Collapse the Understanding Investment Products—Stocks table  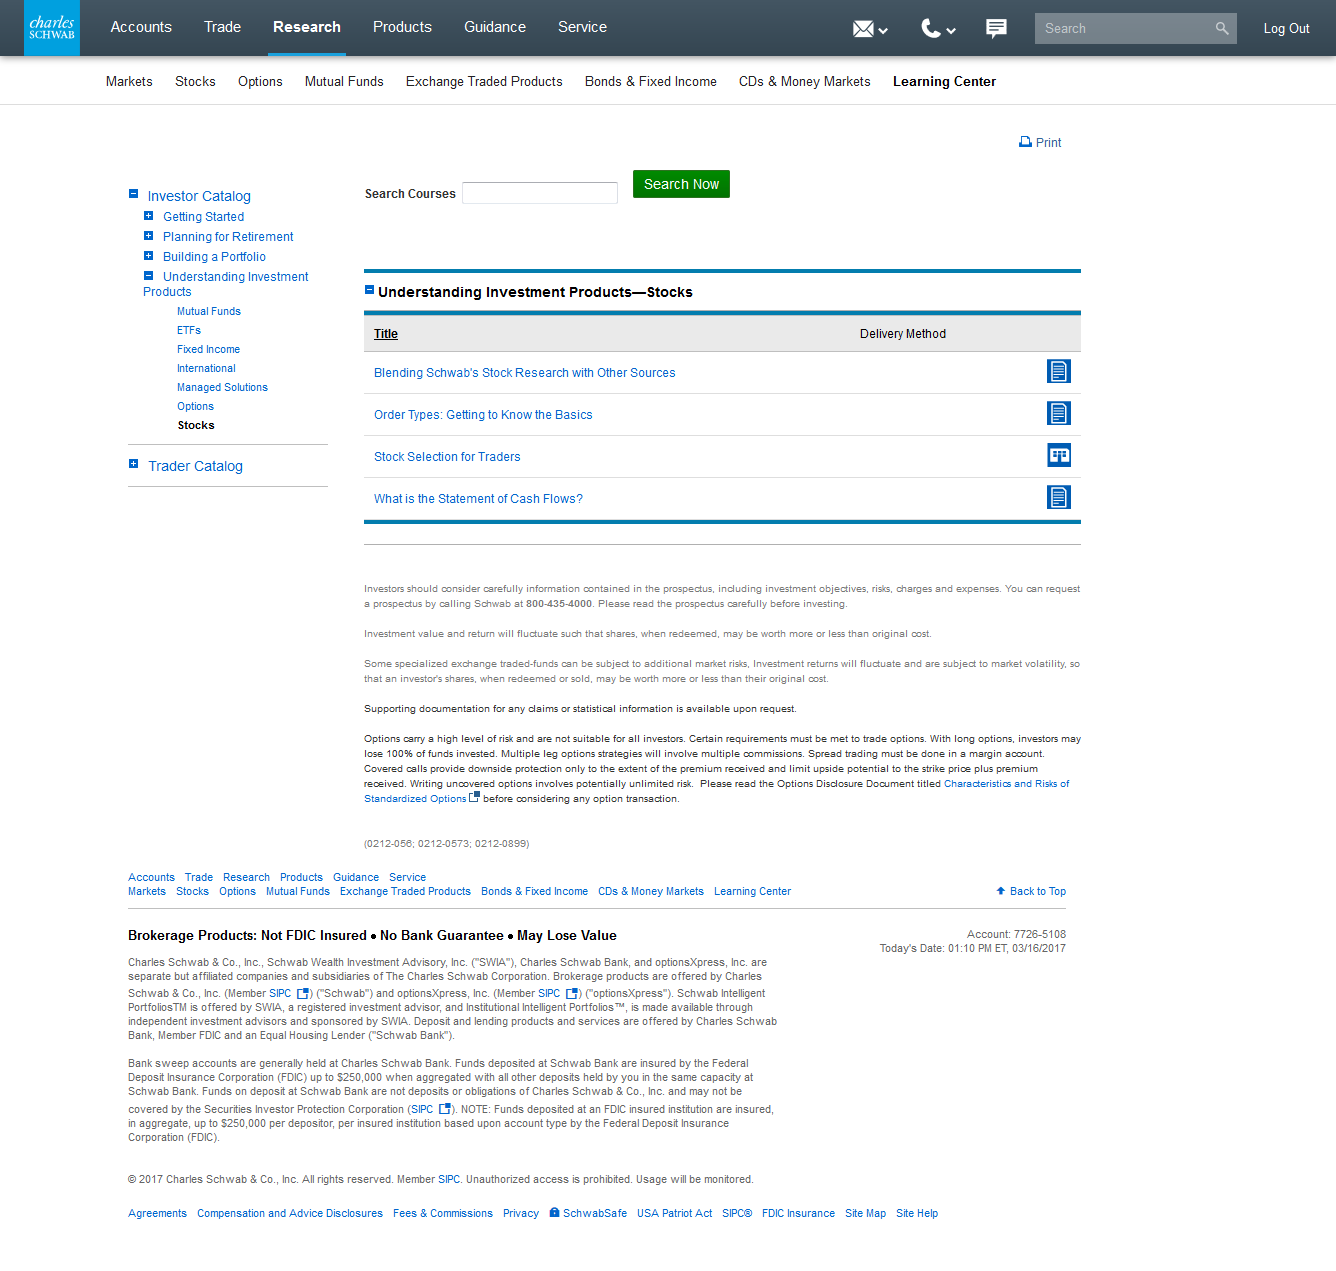[369, 290]
